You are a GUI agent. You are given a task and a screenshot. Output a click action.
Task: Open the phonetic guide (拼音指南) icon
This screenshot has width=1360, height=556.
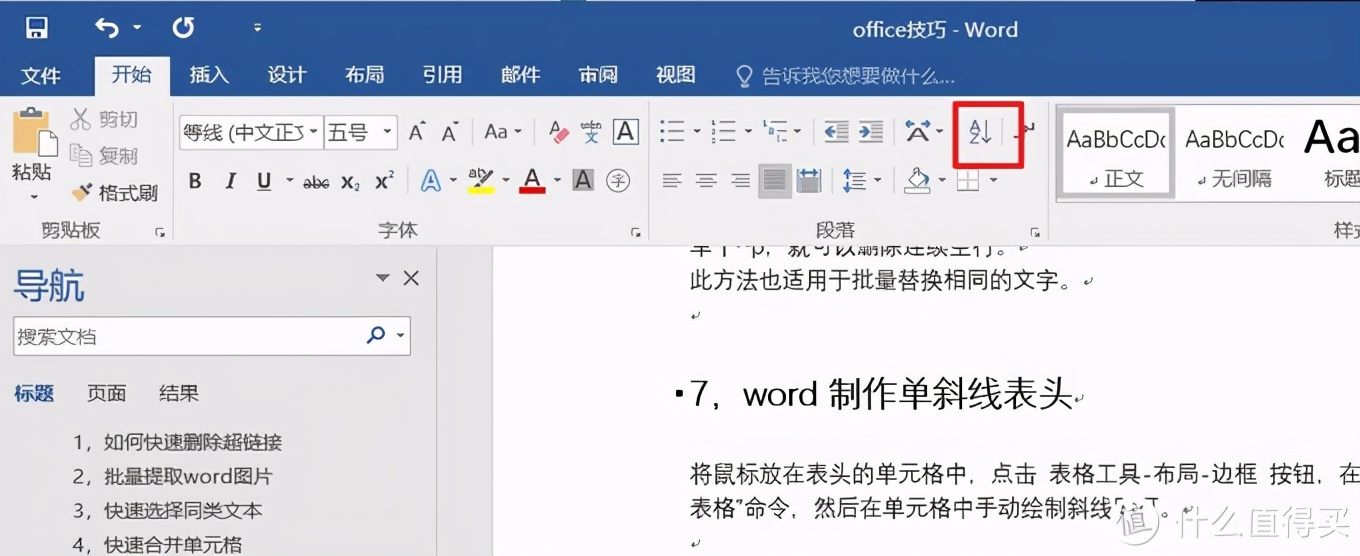pyautogui.click(x=591, y=131)
